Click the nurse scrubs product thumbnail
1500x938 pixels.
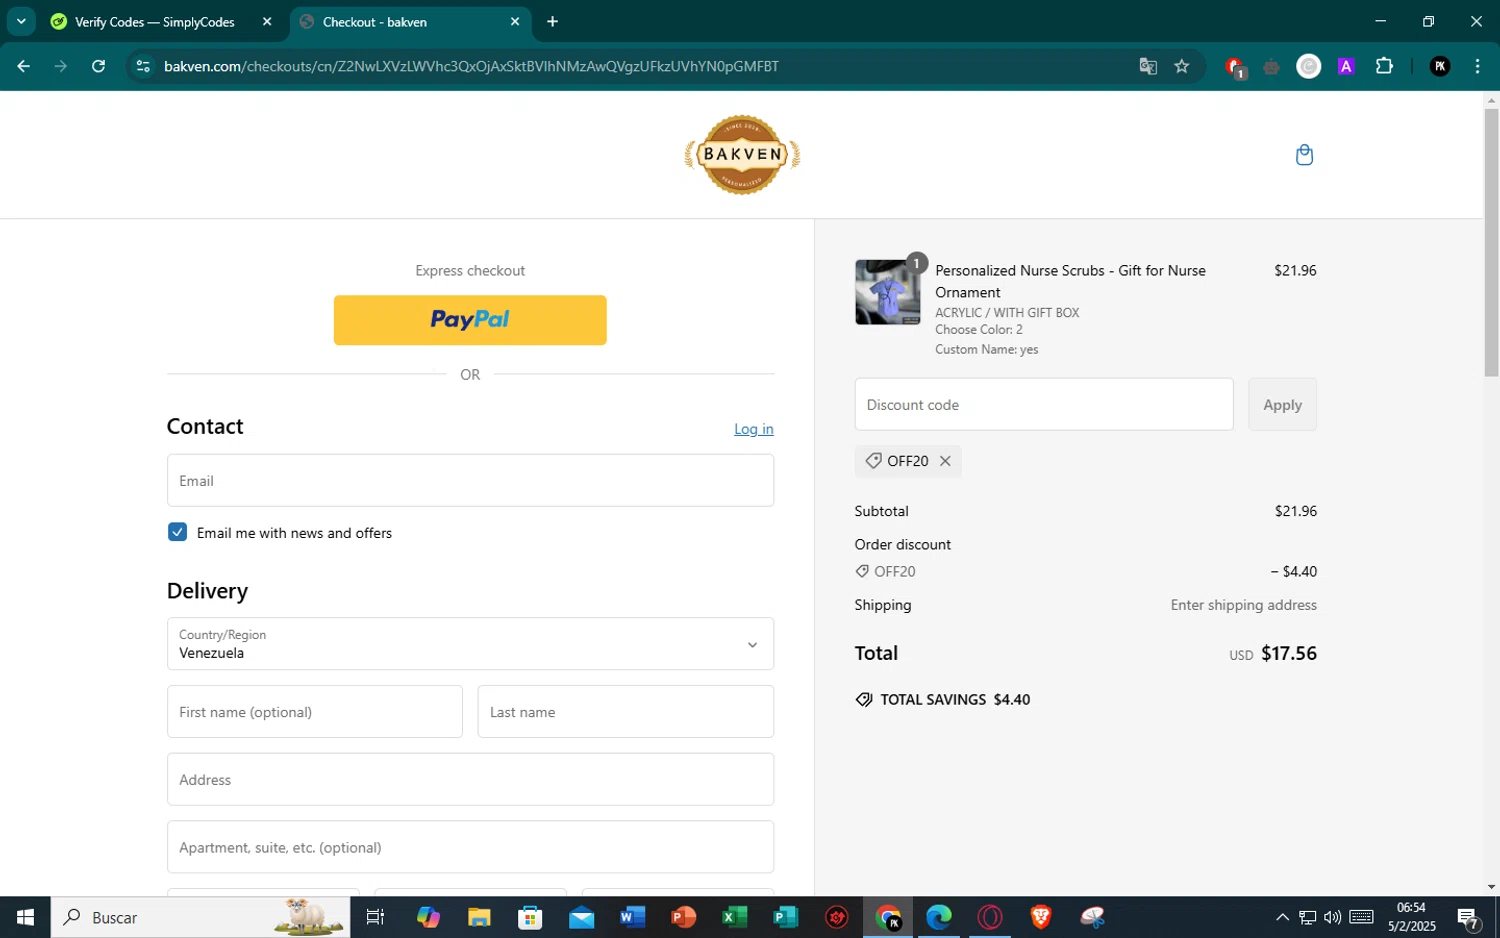click(888, 292)
